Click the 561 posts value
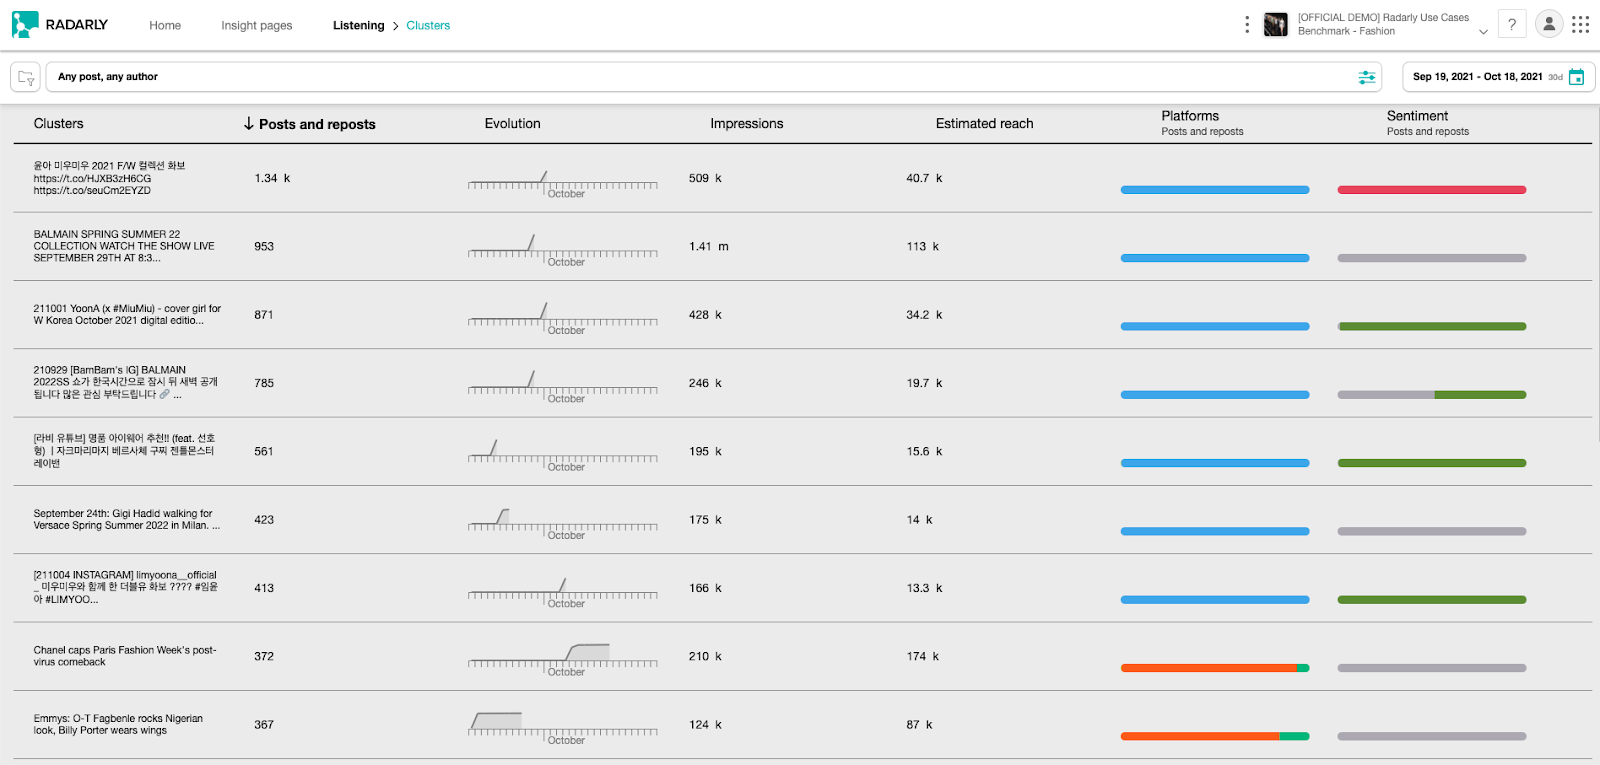This screenshot has height=765, width=1600. tap(264, 451)
